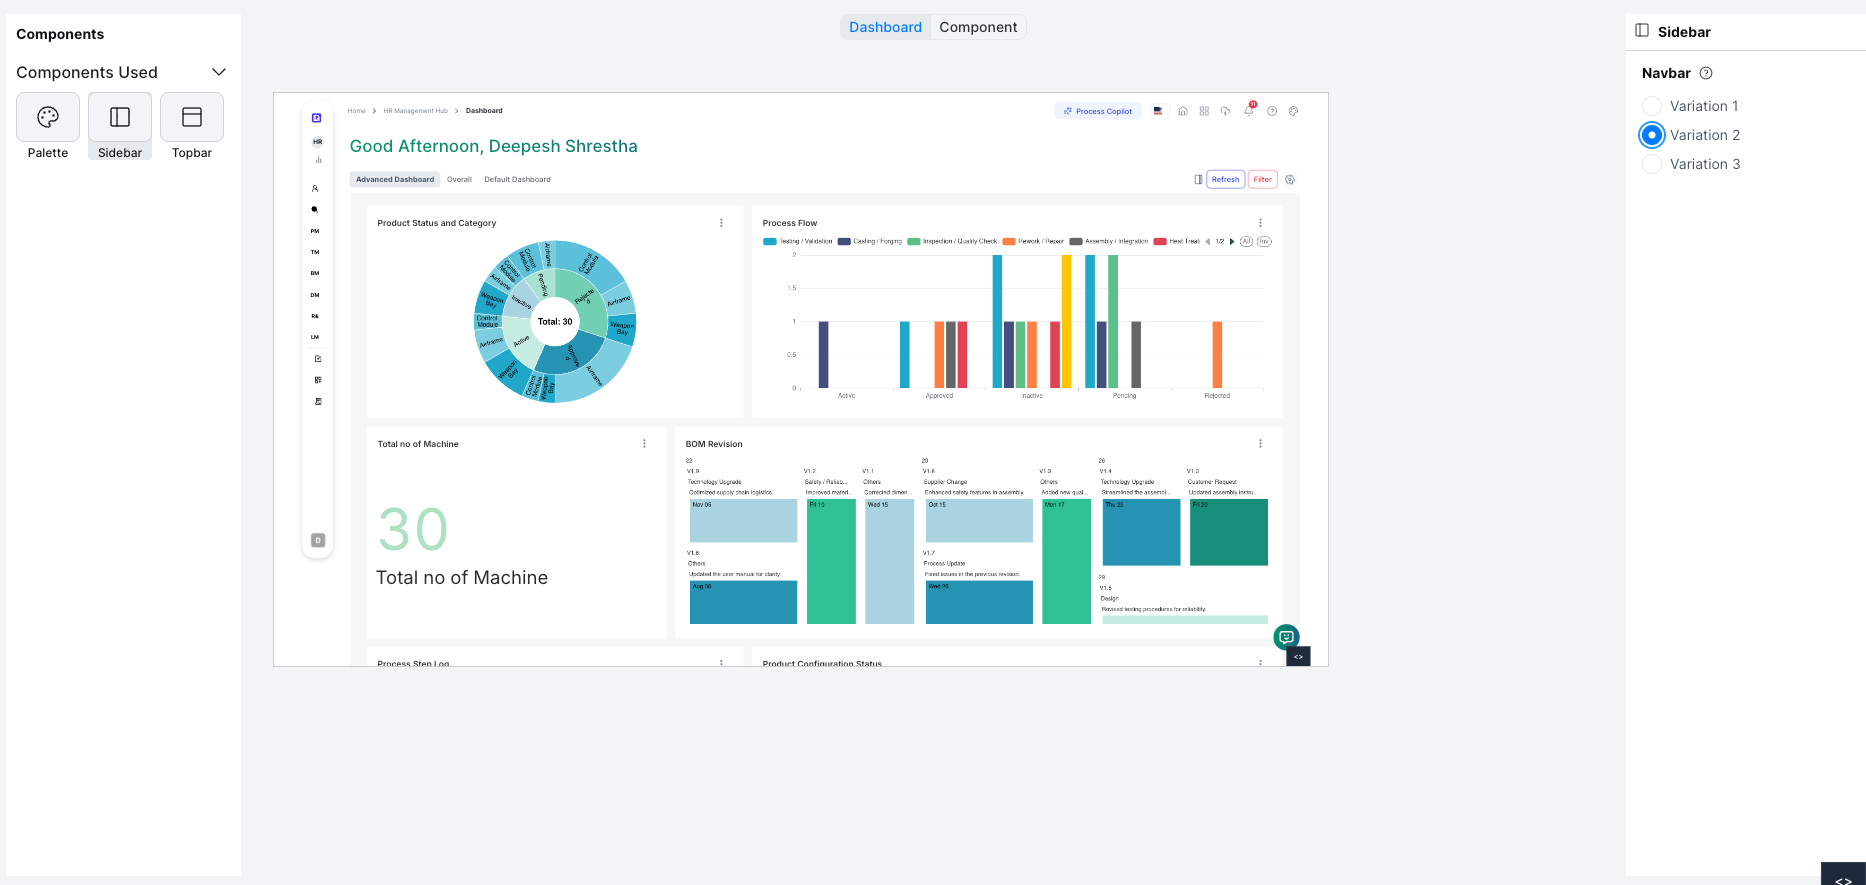Select the Default Dashboard tab
Image resolution: width=1866 pixels, height=885 pixels.
517,180
